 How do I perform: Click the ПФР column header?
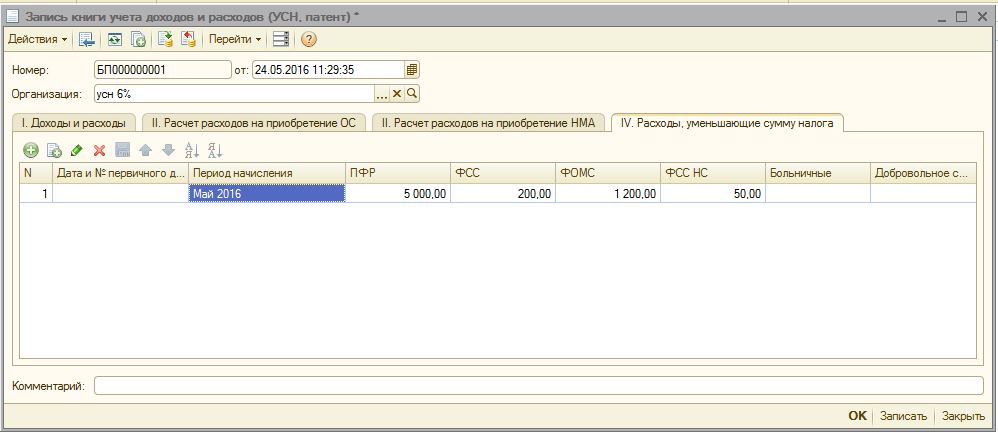(x=398, y=173)
